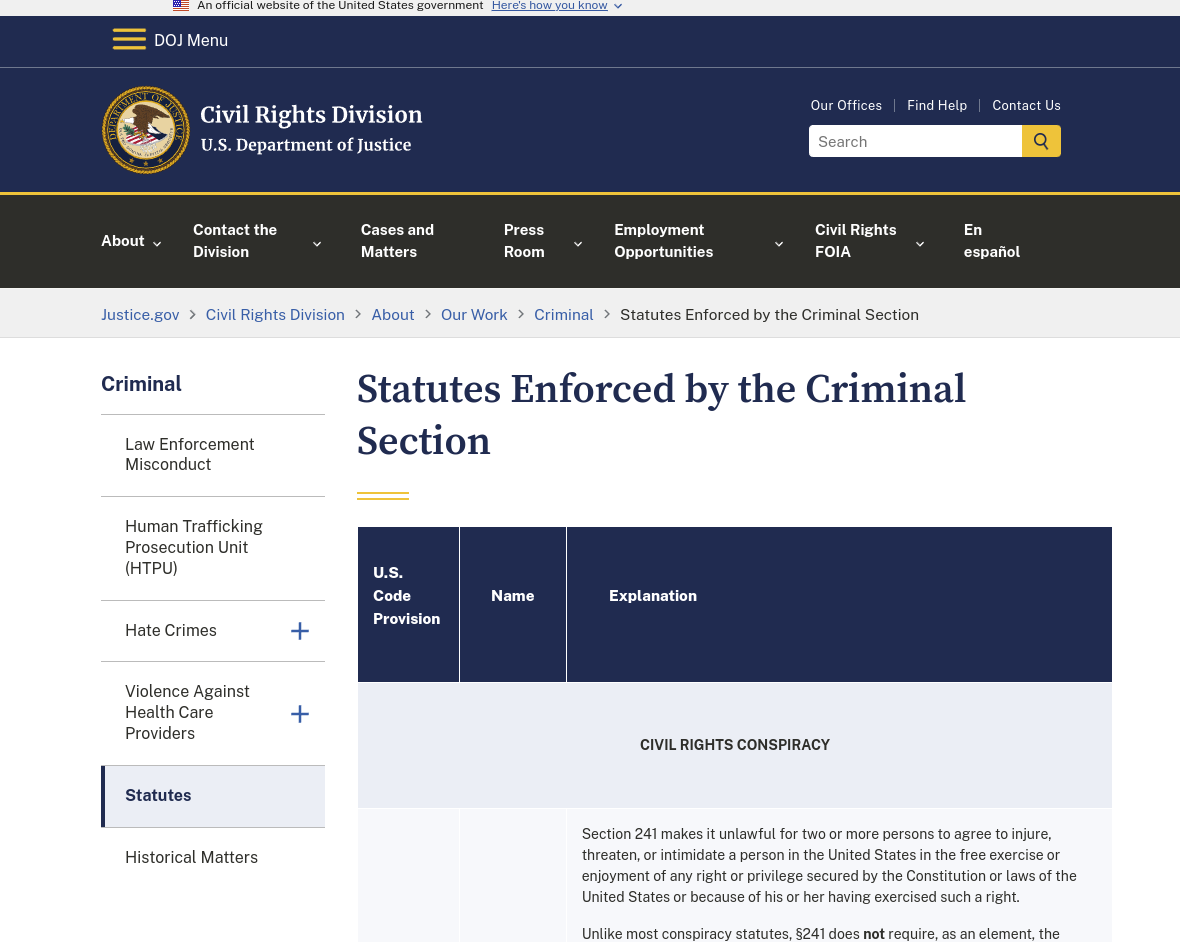This screenshot has width=1180, height=942.
Task: Click the yellow search magnifier button
Action: tap(1041, 141)
